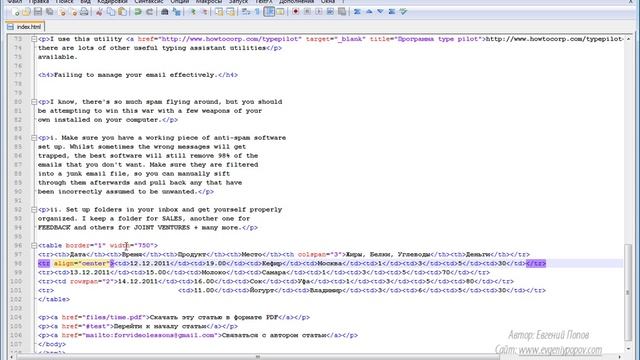Click the colspan="3" attribute on line 97

click(320, 255)
